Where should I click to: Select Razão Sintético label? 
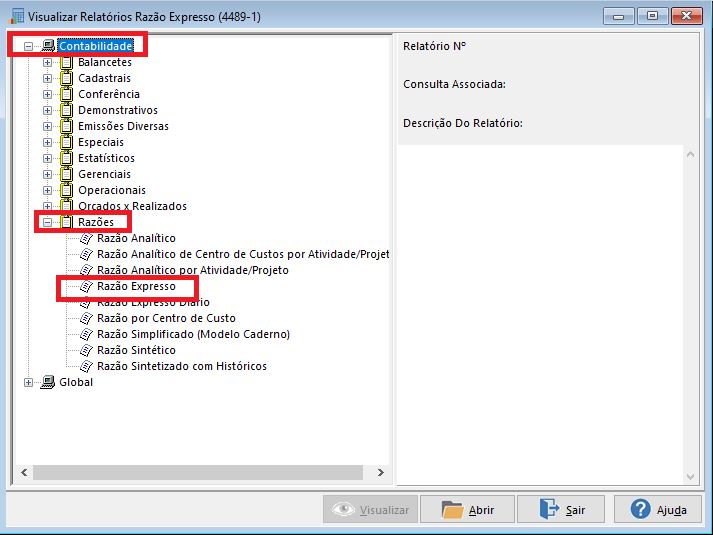(136, 350)
